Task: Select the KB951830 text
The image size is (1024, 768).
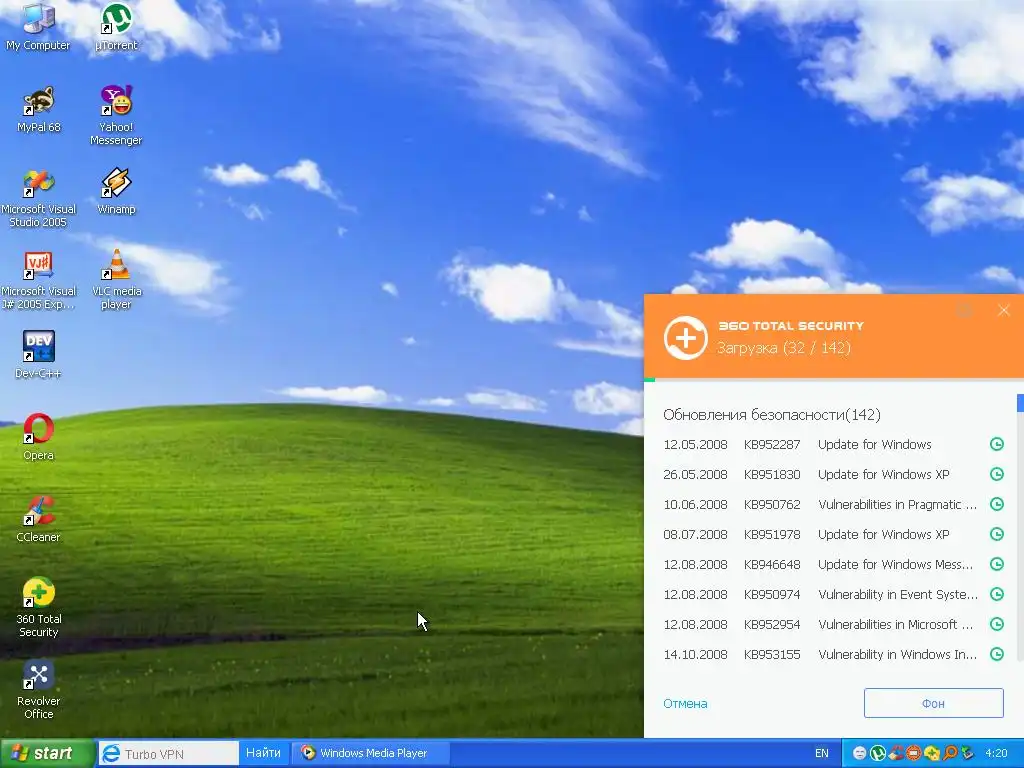Action: pyautogui.click(x=772, y=474)
